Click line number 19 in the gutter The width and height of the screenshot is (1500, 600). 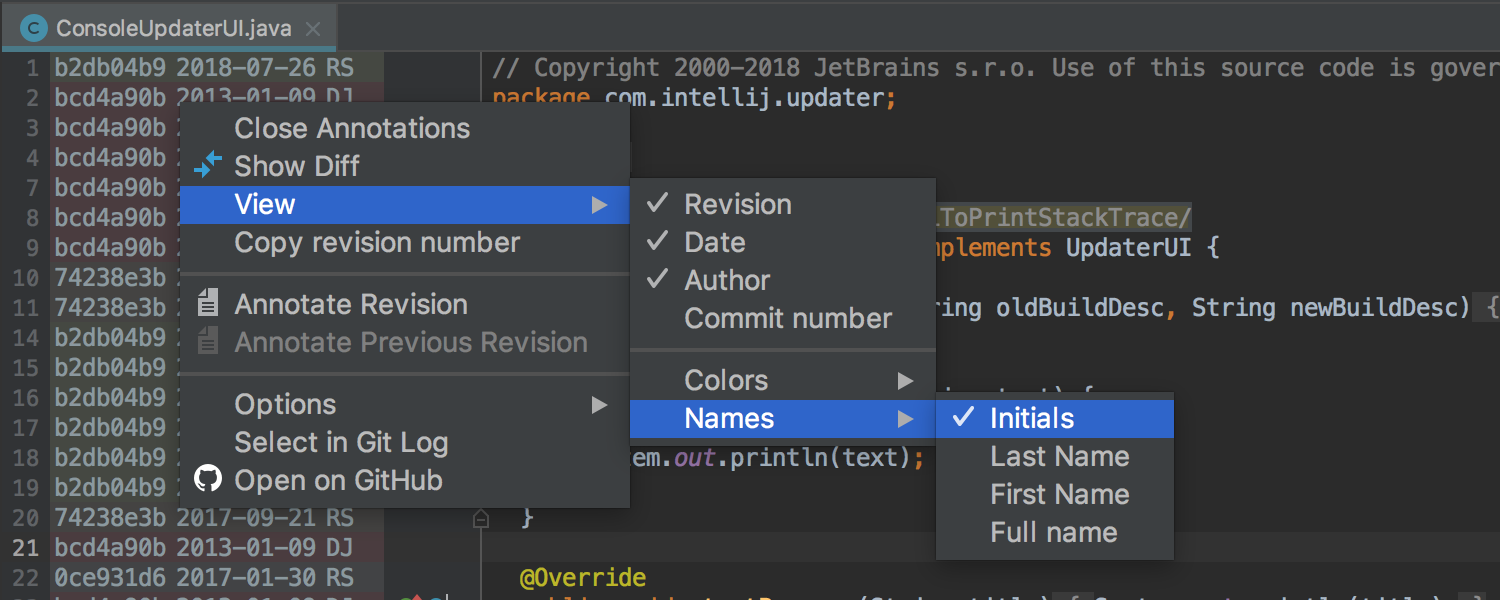[x=26, y=488]
